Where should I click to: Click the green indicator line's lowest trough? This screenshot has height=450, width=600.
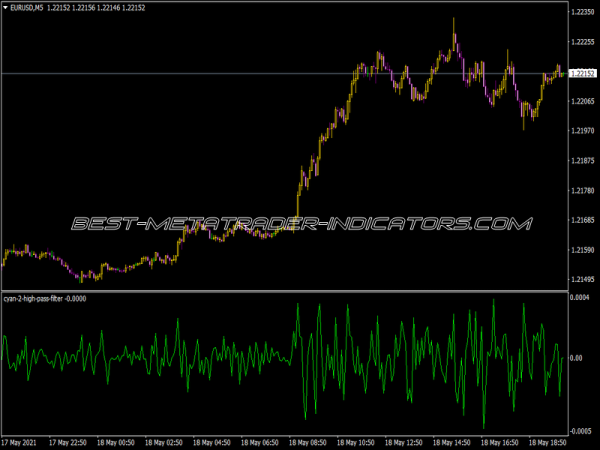coord(483,427)
